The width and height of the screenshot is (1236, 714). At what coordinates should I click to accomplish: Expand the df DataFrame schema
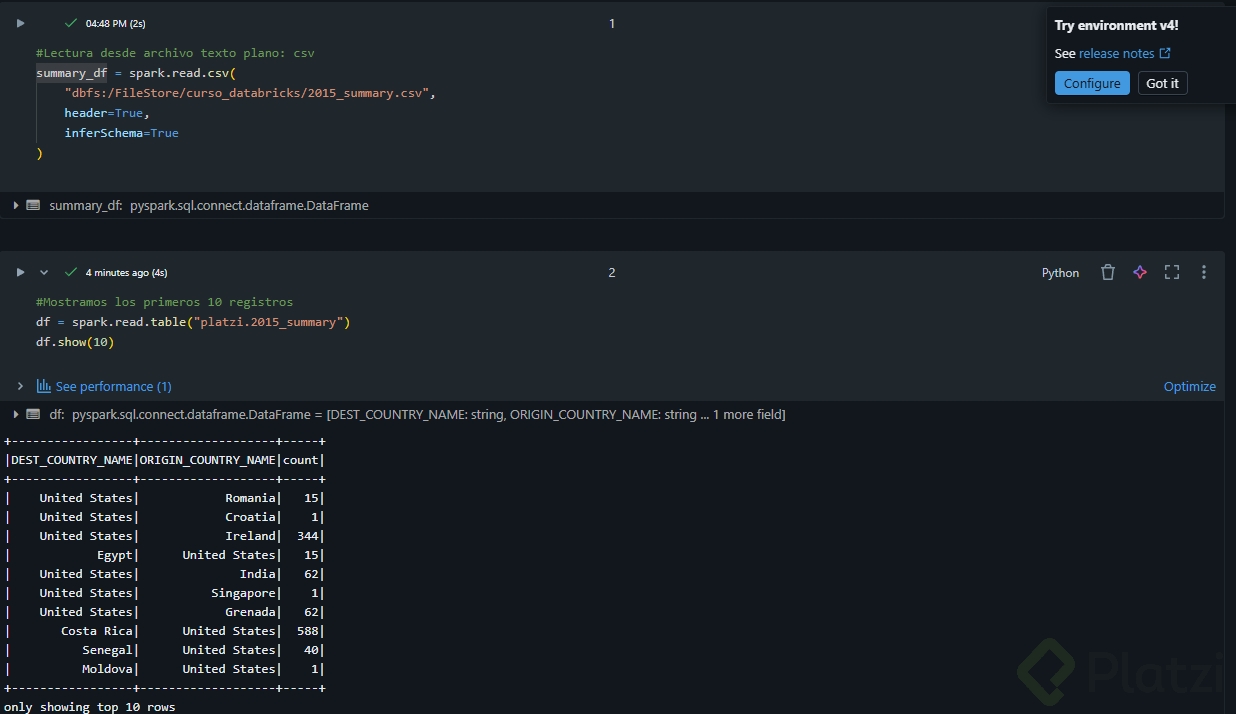tap(16, 414)
